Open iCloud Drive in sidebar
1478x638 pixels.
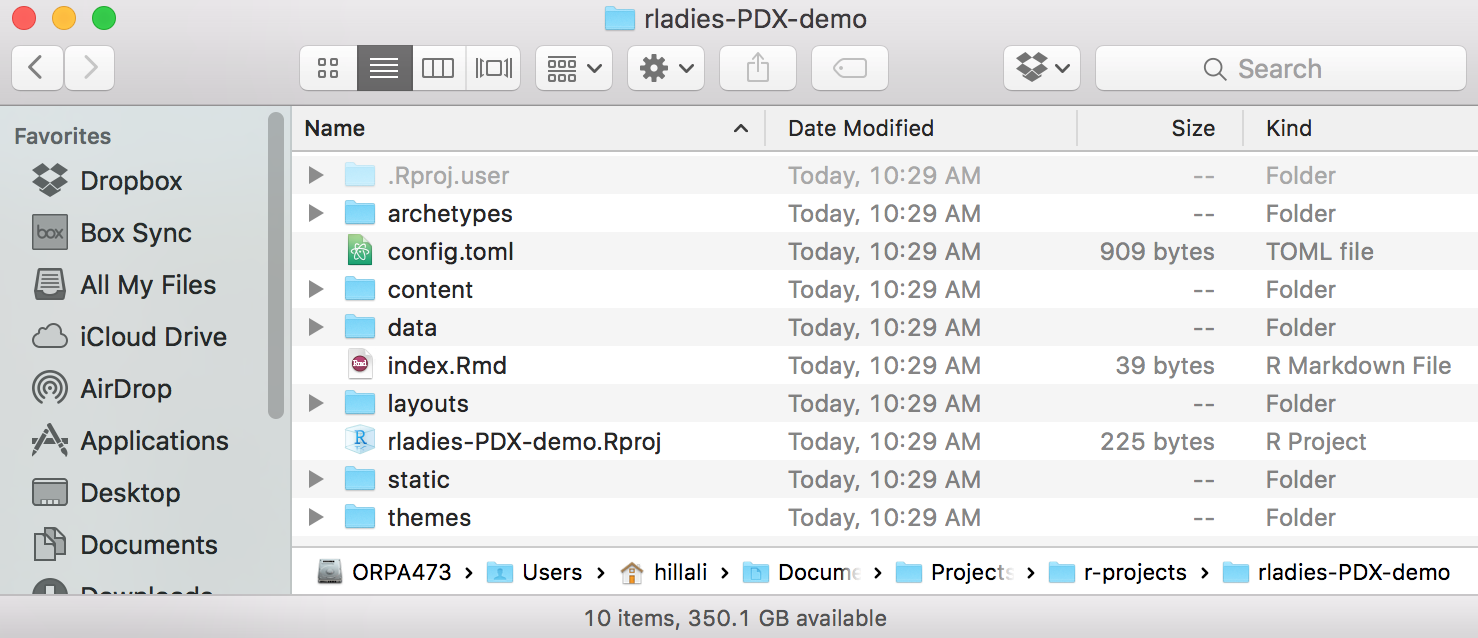click(x=153, y=337)
